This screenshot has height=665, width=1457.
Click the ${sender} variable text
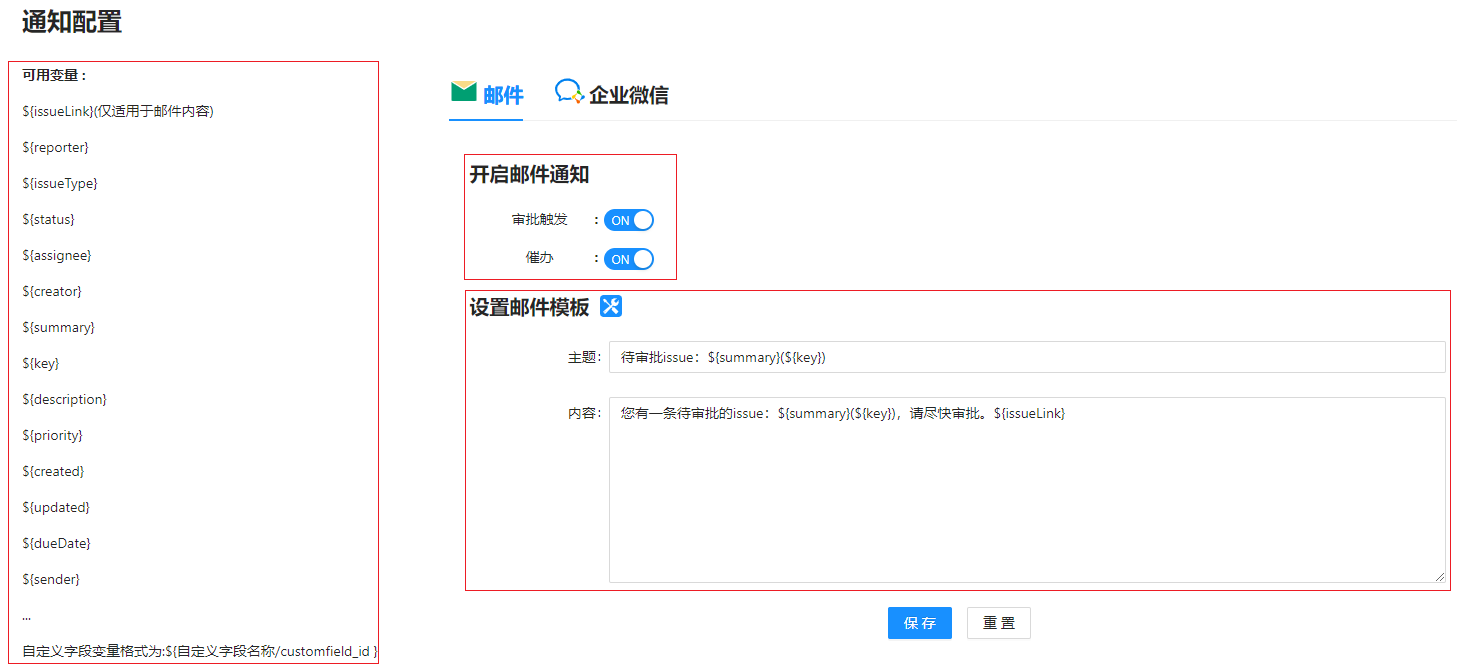(51, 579)
